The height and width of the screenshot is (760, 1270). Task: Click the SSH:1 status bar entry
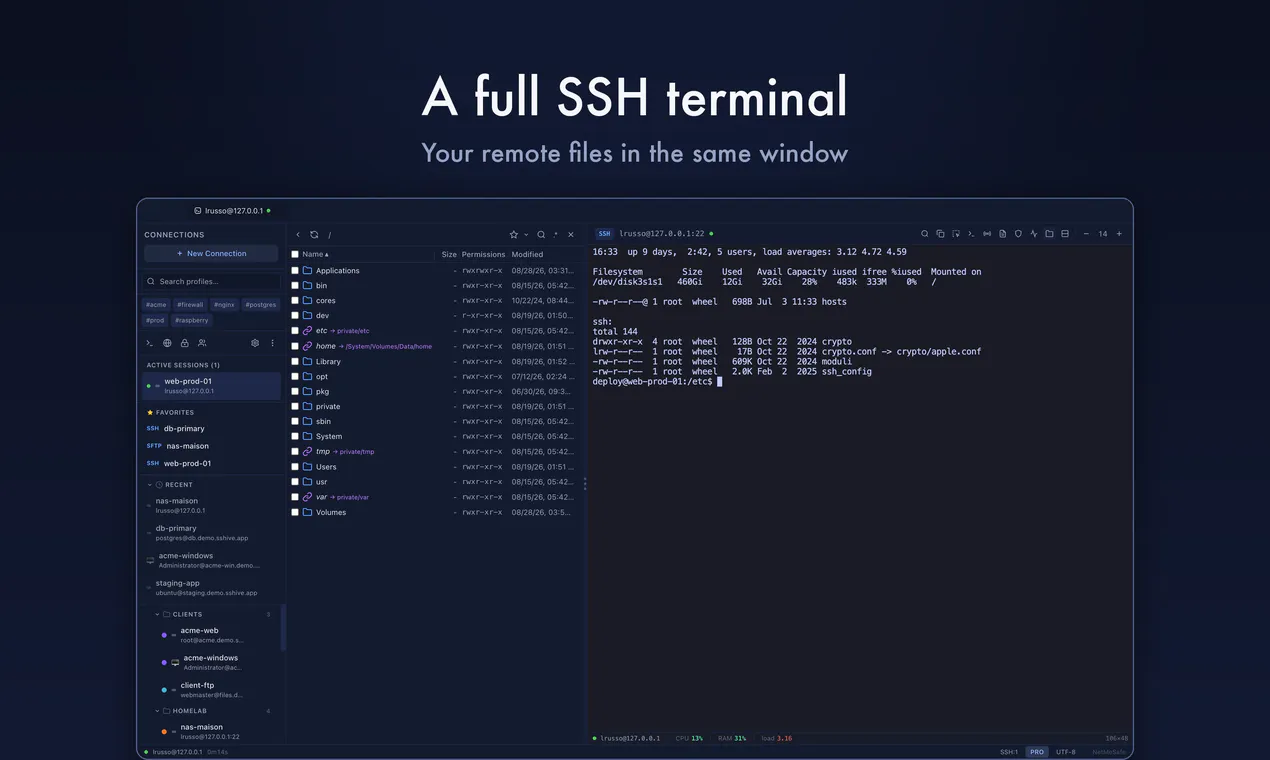[1009, 752]
